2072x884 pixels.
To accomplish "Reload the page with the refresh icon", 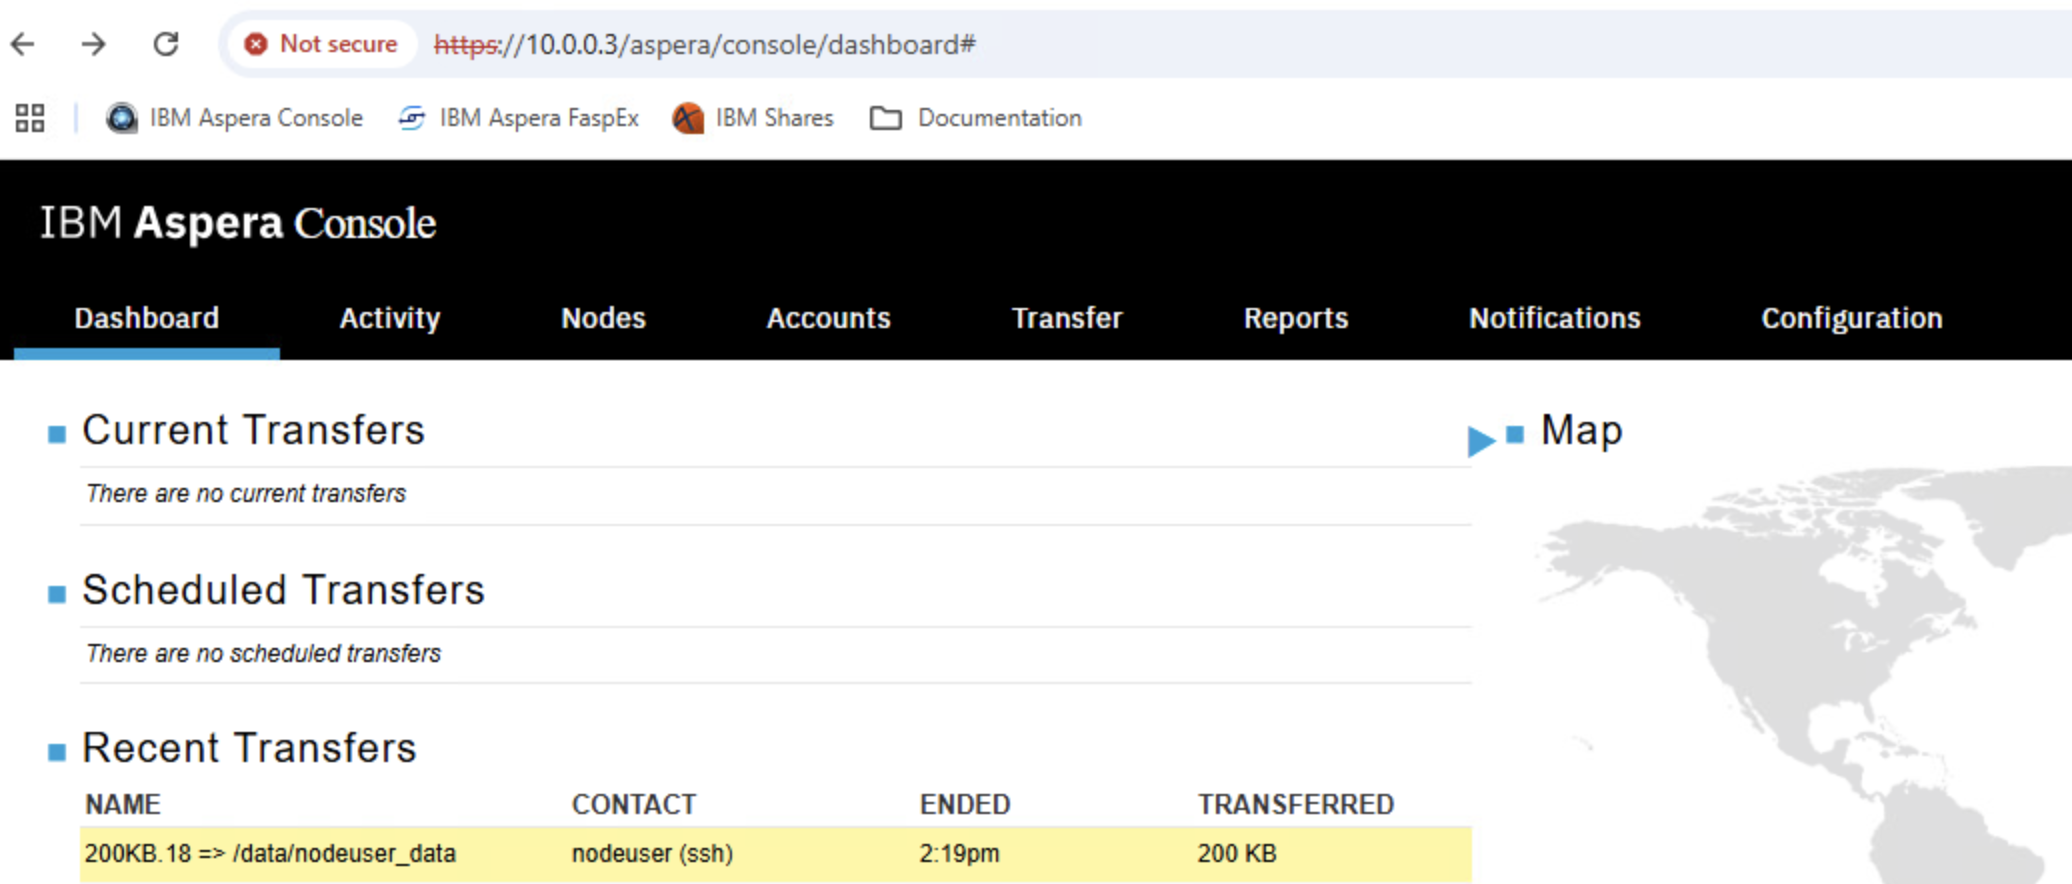I will [166, 44].
